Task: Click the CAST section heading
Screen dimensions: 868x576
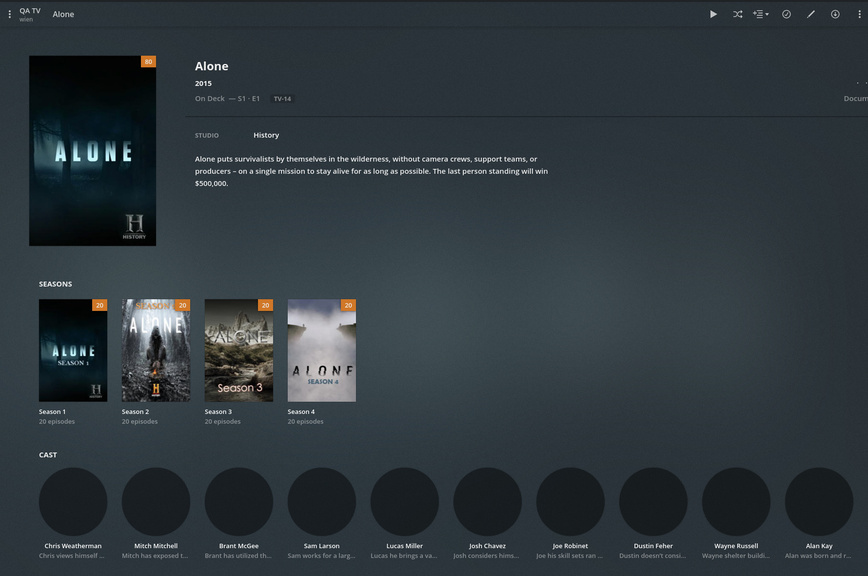Action: click(x=48, y=455)
